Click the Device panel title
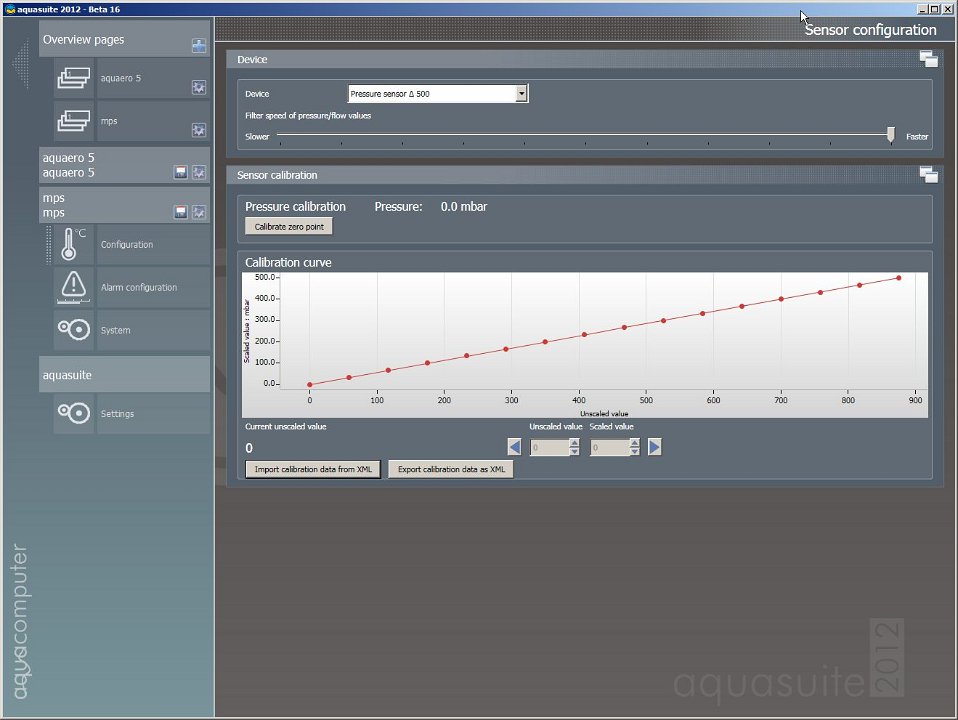 pos(252,59)
